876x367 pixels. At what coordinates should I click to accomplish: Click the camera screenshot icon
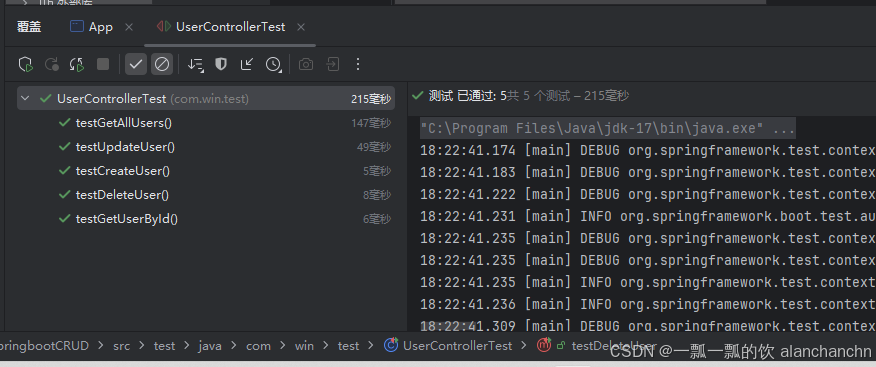[x=306, y=64]
